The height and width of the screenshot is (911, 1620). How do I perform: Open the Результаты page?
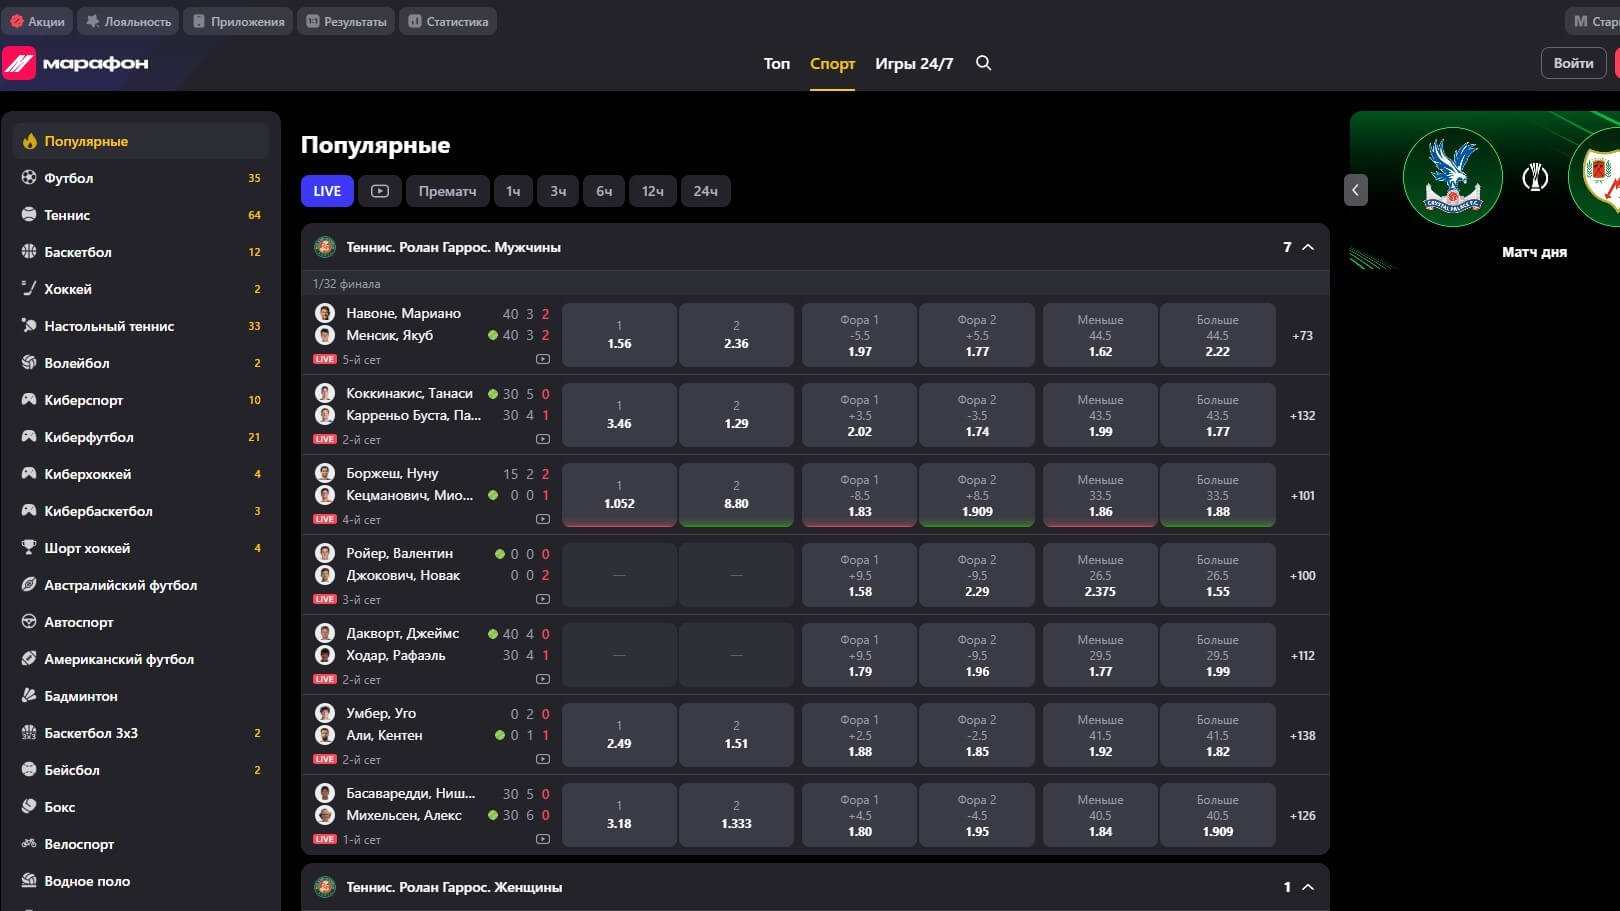tap(346, 21)
